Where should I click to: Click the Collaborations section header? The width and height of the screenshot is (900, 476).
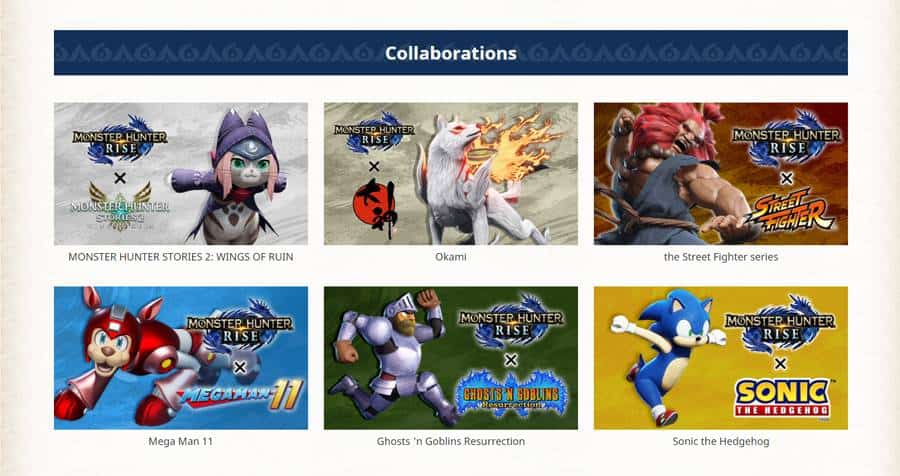pyautogui.click(x=451, y=53)
